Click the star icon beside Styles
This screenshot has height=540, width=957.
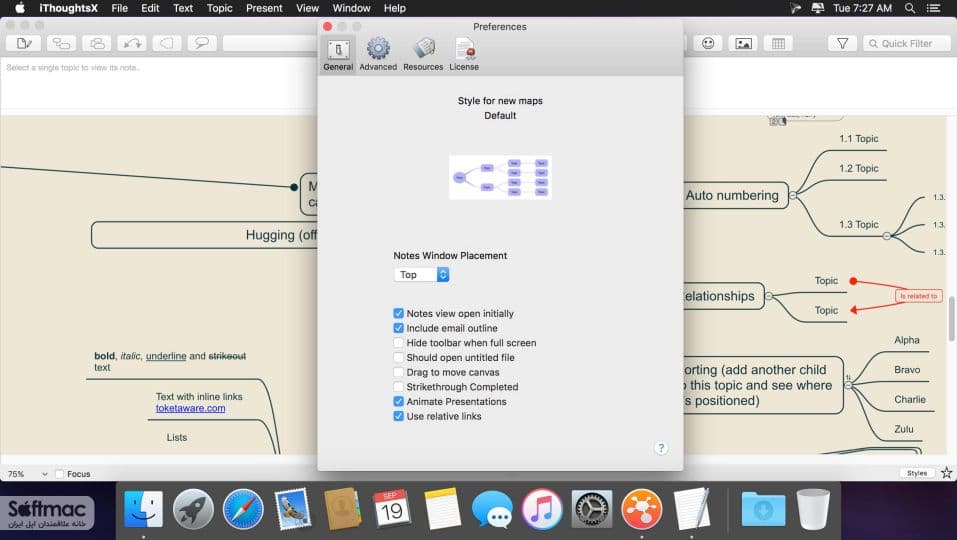946,473
